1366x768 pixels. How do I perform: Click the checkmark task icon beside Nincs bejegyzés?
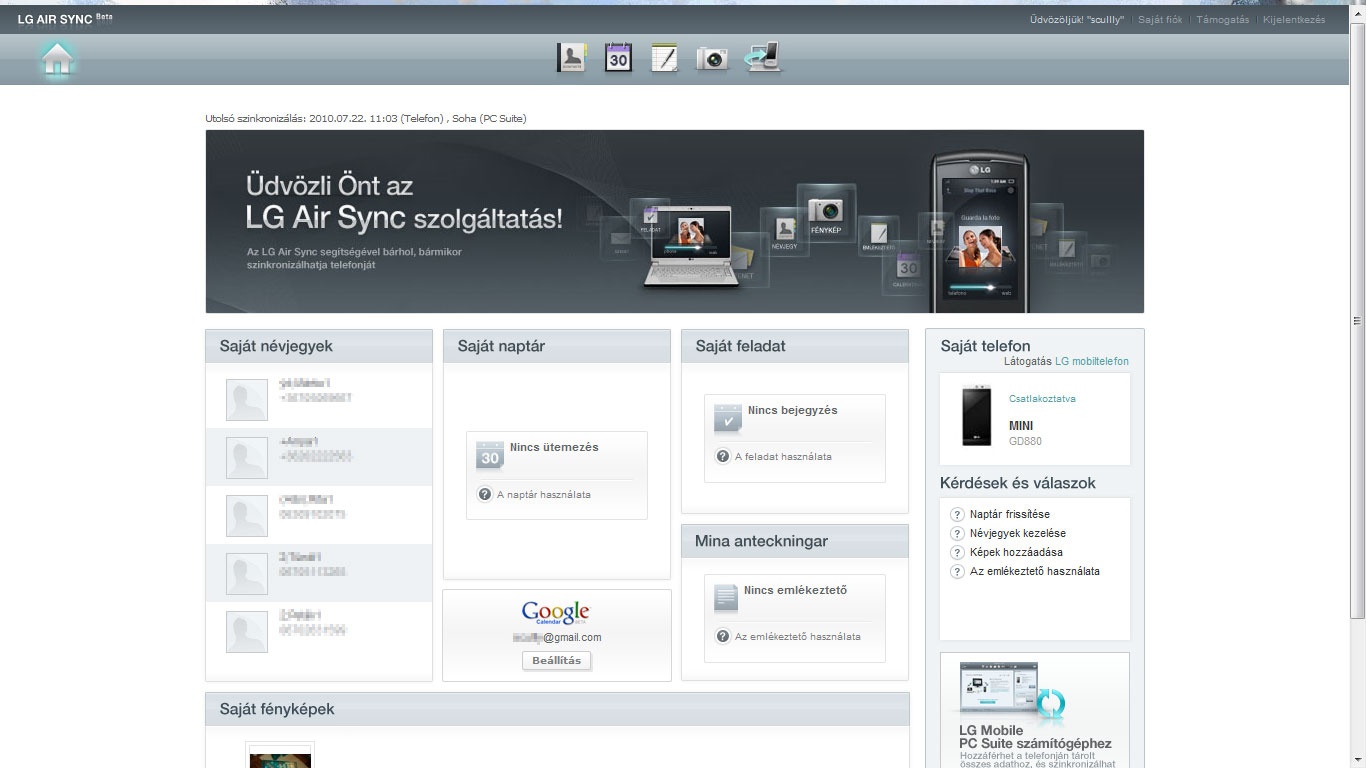(727, 418)
